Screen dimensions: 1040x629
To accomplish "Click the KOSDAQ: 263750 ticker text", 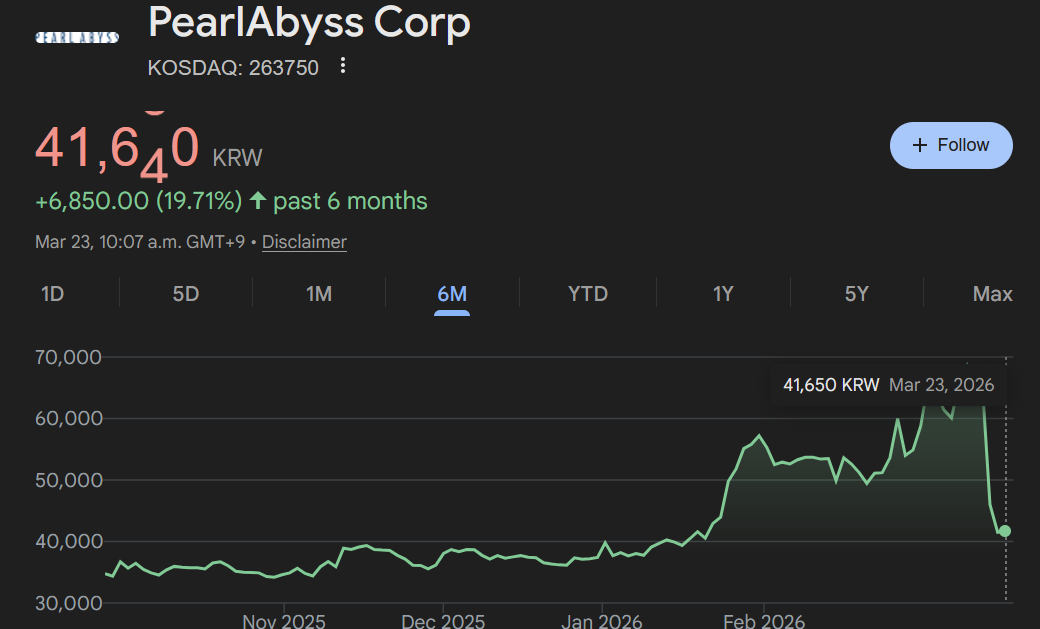I will pyautogui.click(x=233, y=68).
